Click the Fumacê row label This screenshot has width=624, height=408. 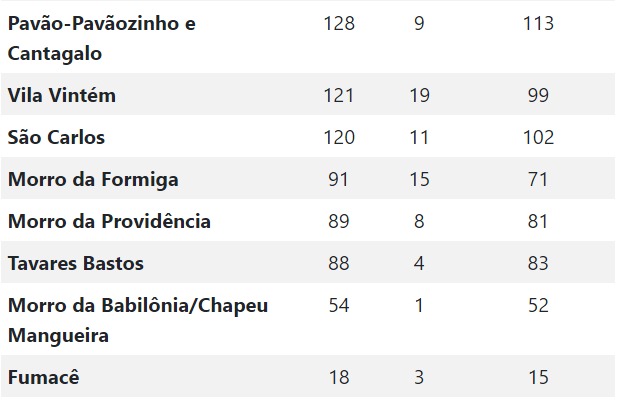click(43, 377)
